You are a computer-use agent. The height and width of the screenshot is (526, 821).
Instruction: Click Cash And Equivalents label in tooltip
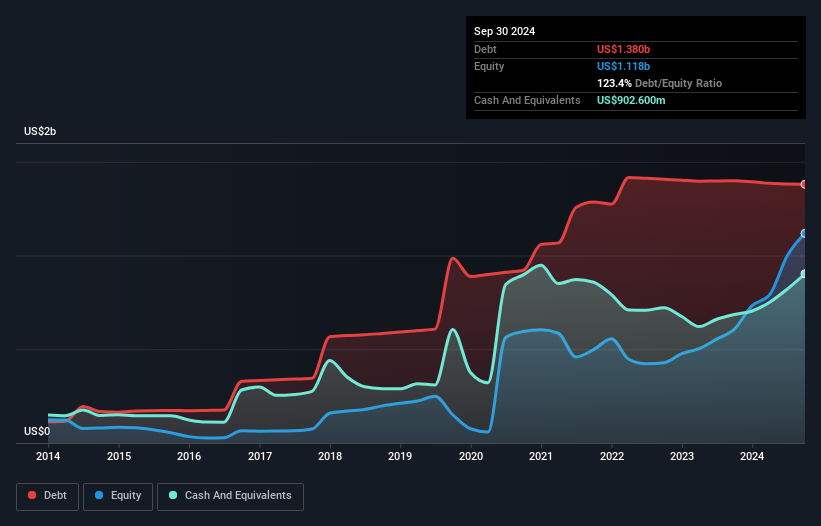(x=527, y=100)
